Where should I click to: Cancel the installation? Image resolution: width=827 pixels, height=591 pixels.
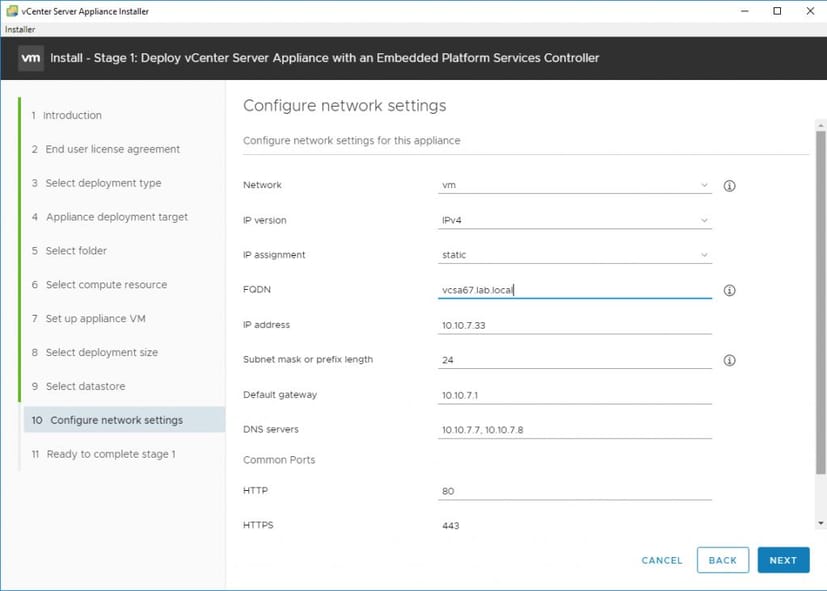pyautogui.click(x=661, y=560)
